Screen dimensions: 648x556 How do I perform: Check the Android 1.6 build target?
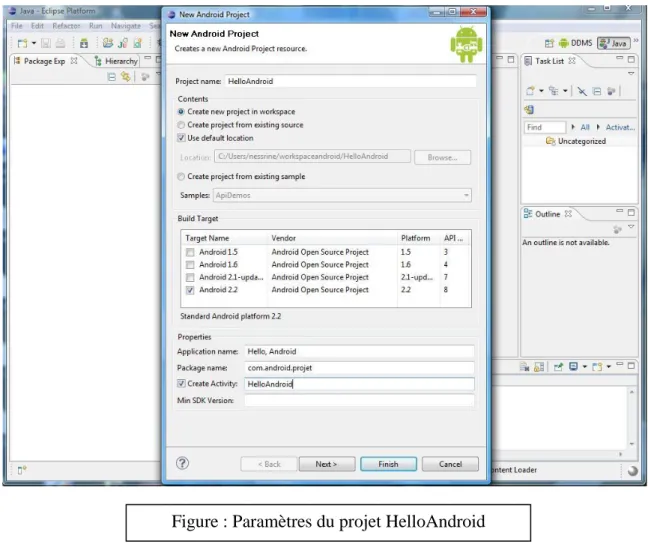coord(190,265)
